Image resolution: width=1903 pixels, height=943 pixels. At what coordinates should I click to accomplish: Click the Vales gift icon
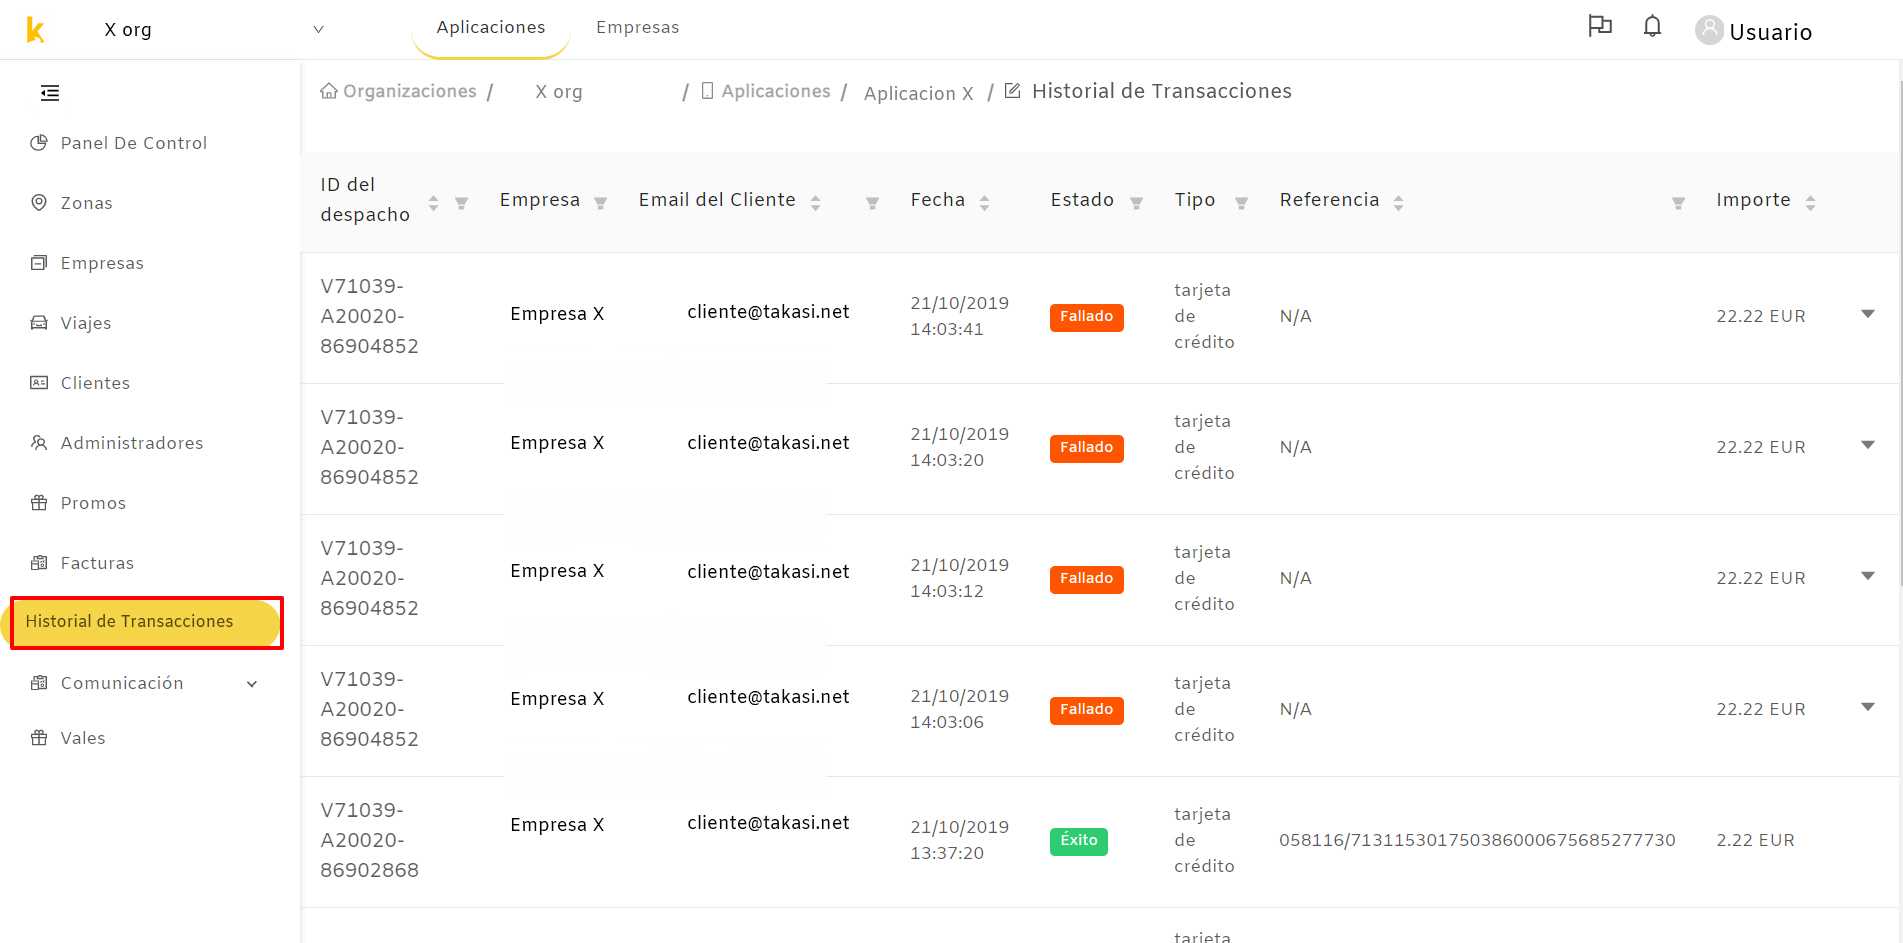39,738
